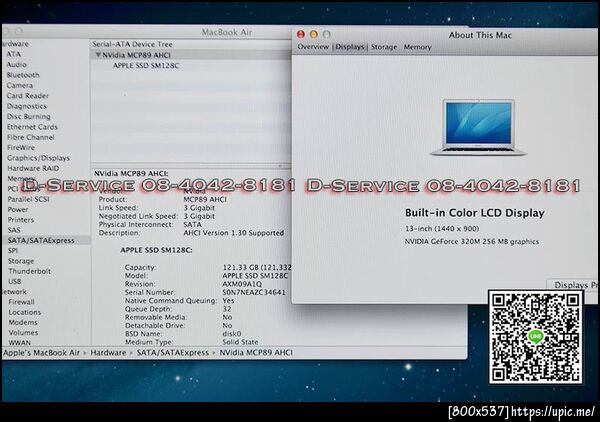
Task: Select Fibre Channel in the sidebar
Action: 31,137
